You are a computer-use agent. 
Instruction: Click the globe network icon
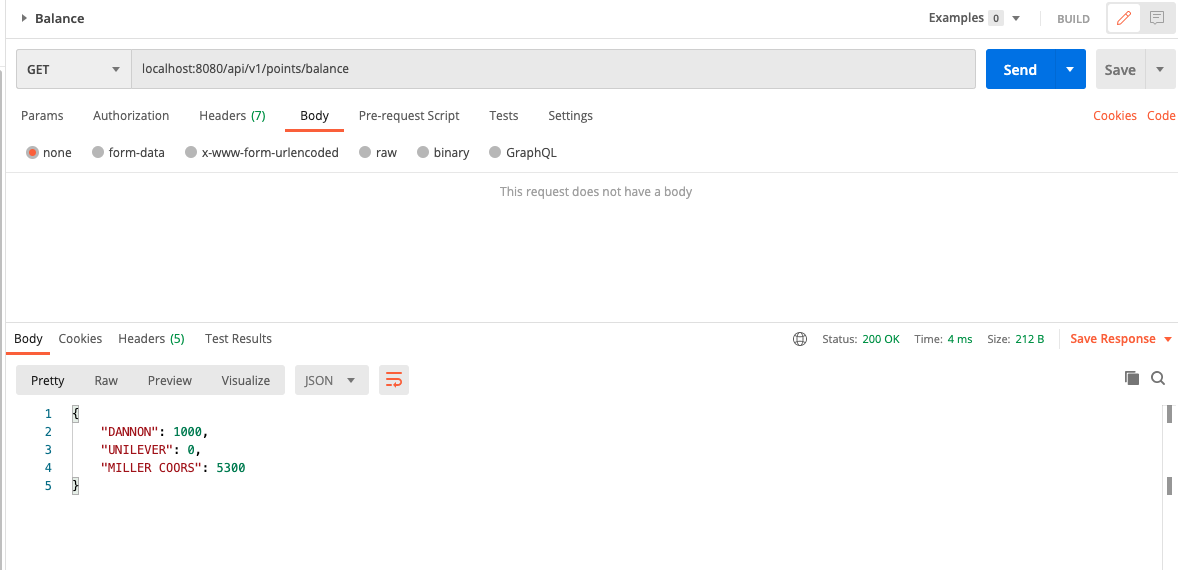800,339
